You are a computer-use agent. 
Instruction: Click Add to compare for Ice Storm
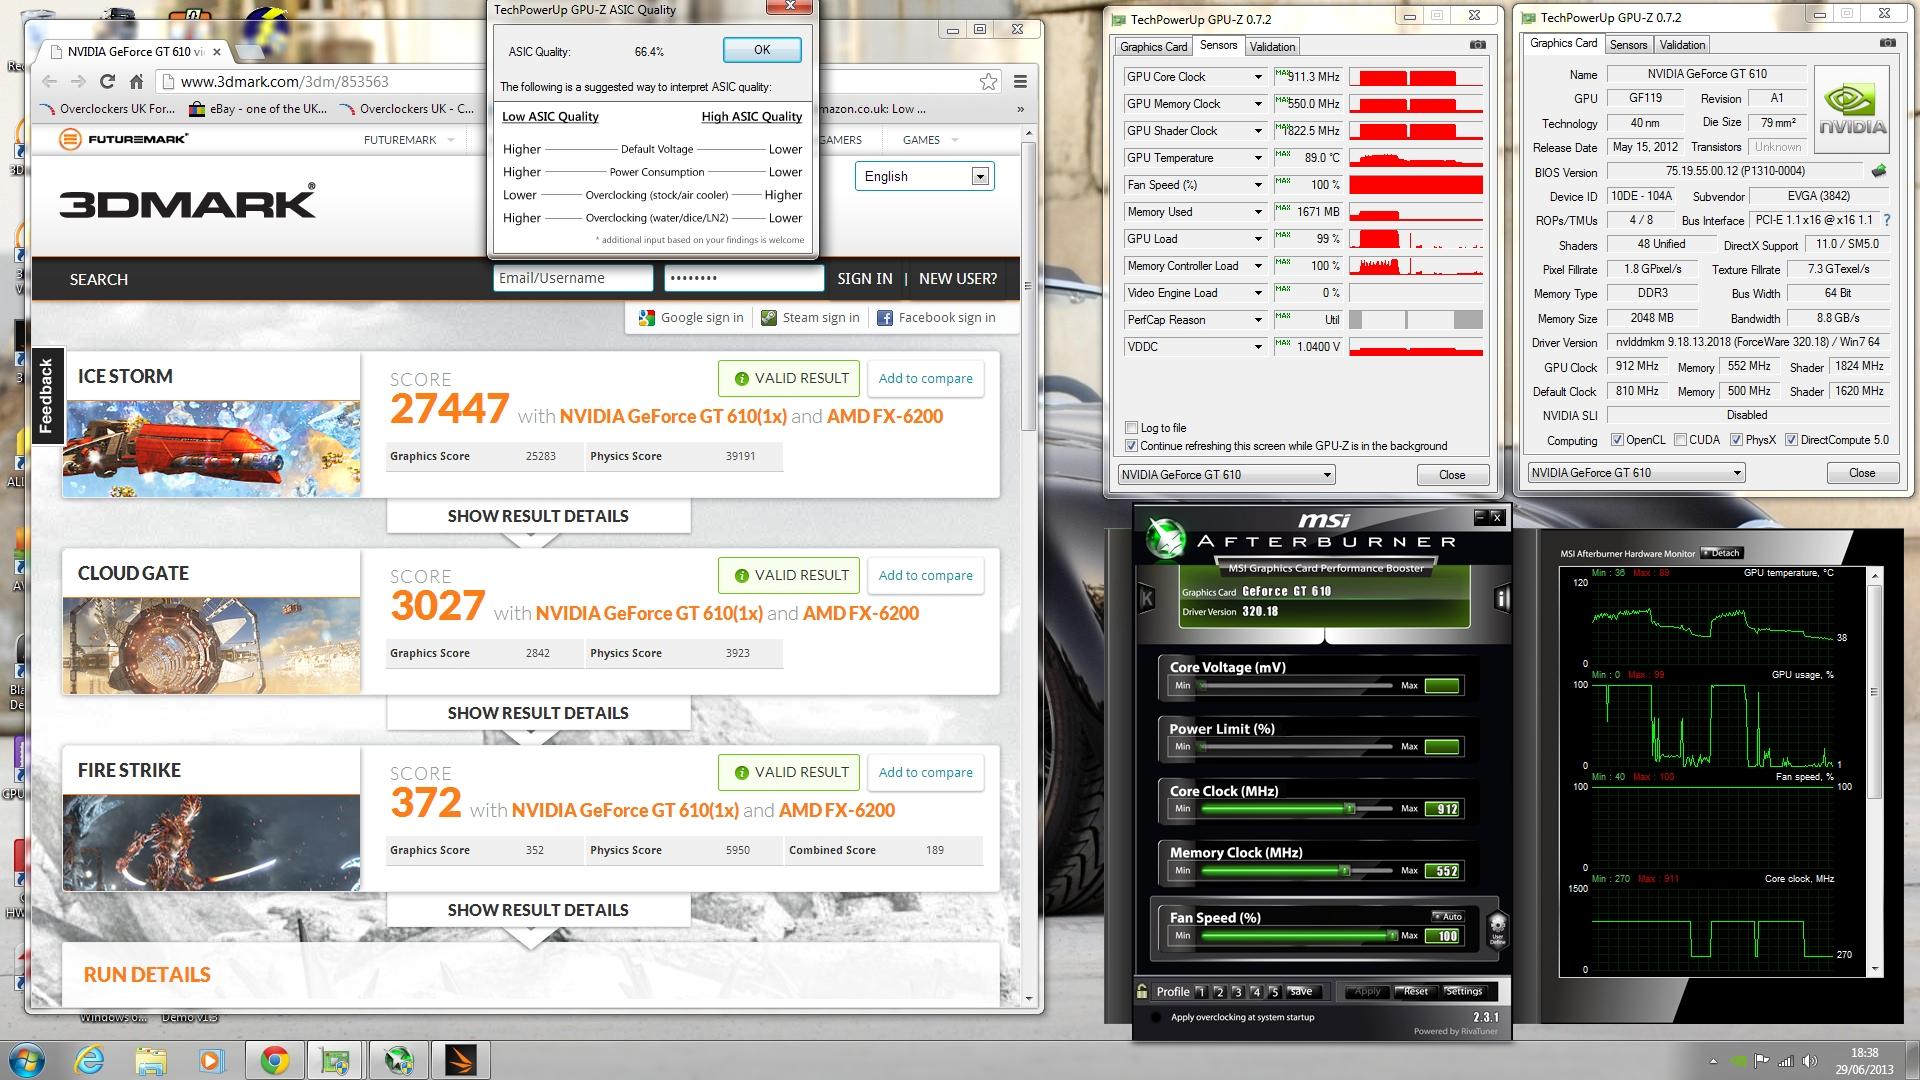[x=925, y=378]
